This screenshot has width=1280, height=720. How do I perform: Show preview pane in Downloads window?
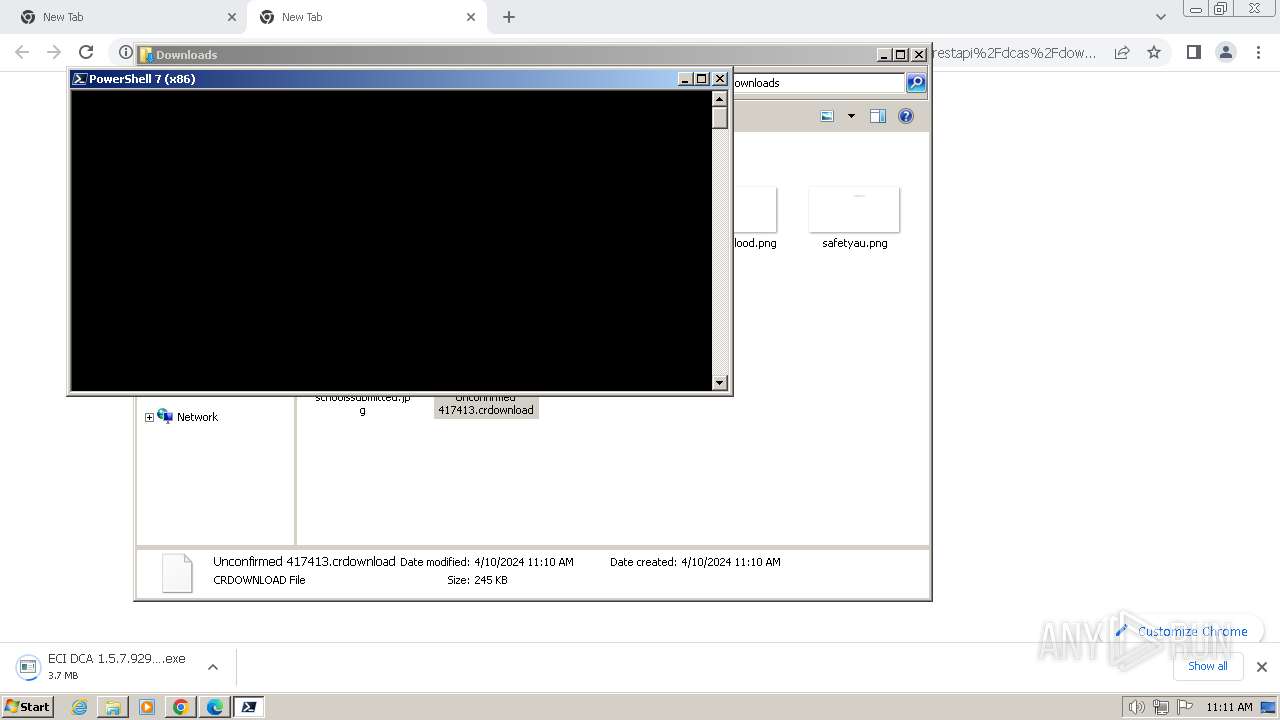click(877, 116)
